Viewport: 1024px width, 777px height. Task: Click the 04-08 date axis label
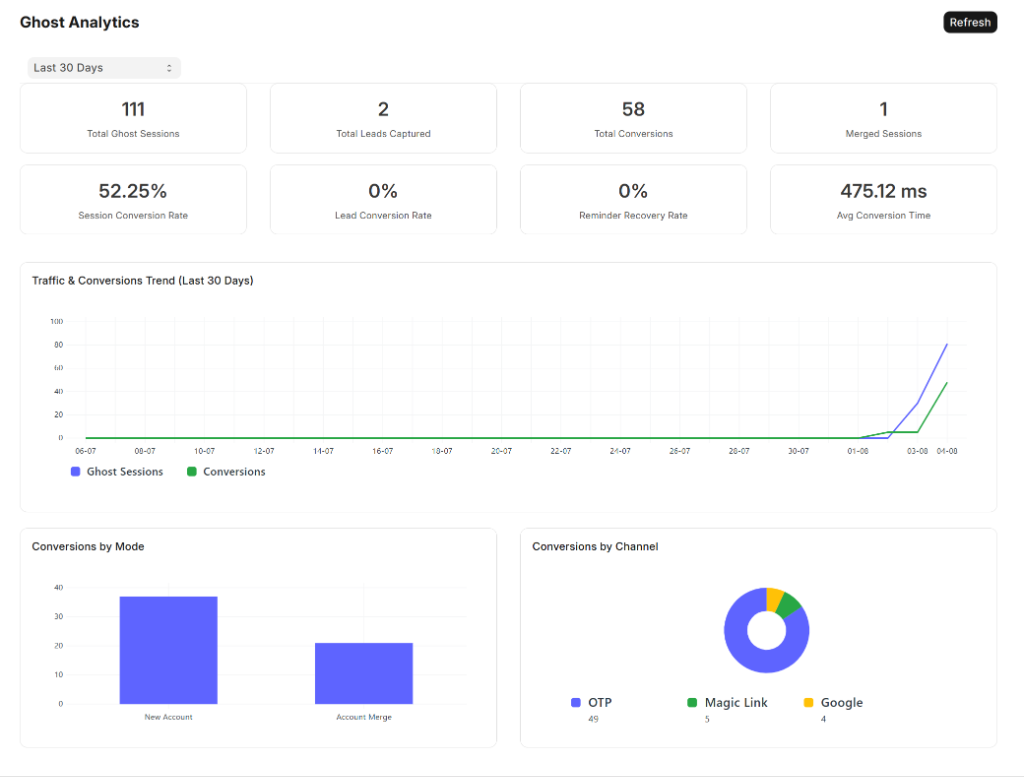tap(947, 451)
